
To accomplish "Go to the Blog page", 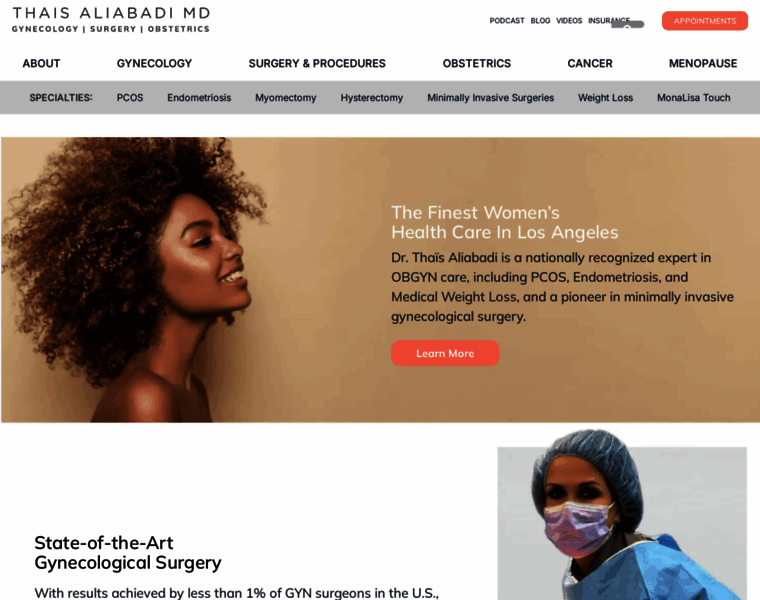I will tap(540, 20).
